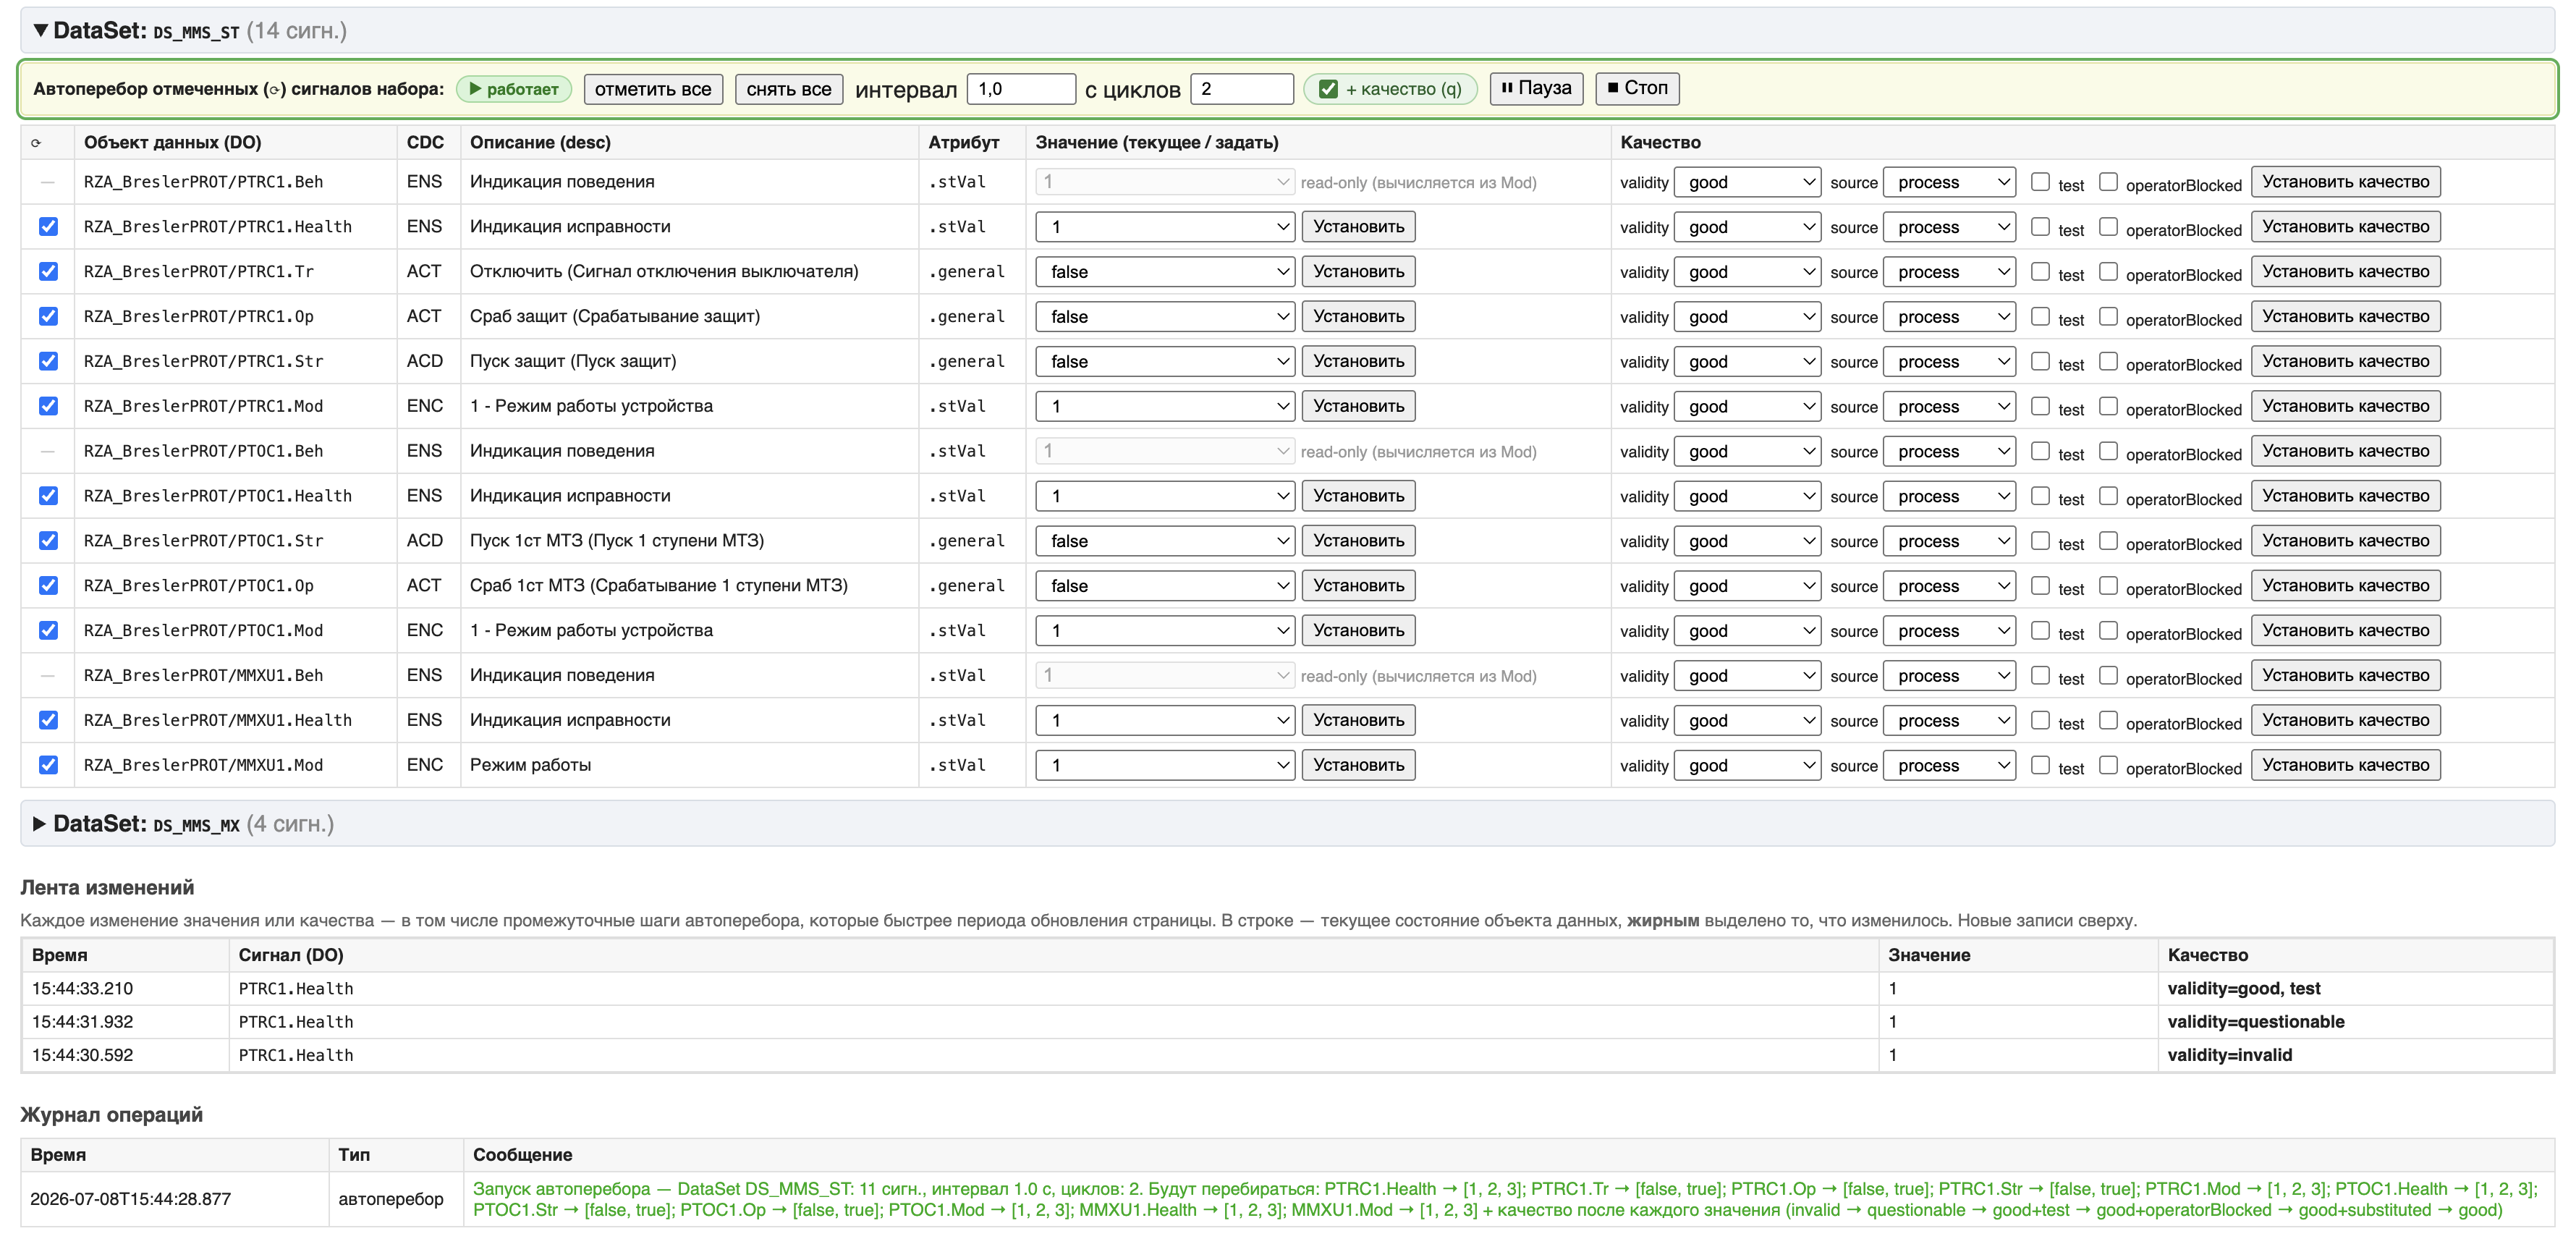The height and width of the screenshot is (1252, 2576).
Task: Focus the циклов count input field
Action: (1241, 89)
